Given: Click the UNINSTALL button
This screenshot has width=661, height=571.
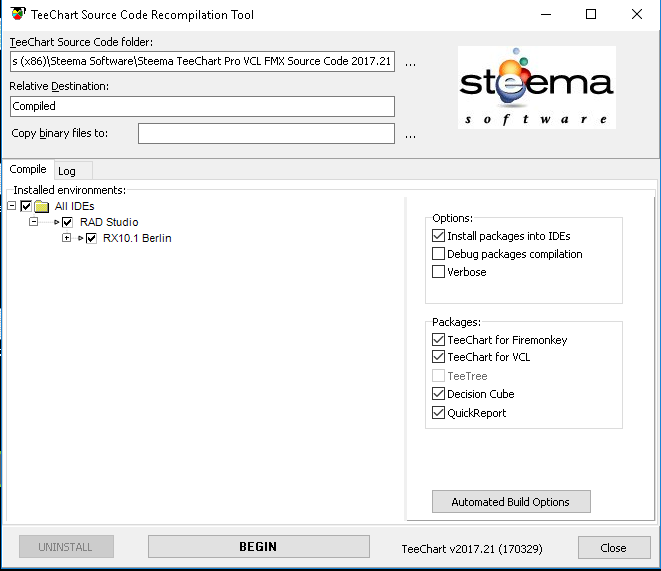Looking at the screenshot, I should pos(66,547).
